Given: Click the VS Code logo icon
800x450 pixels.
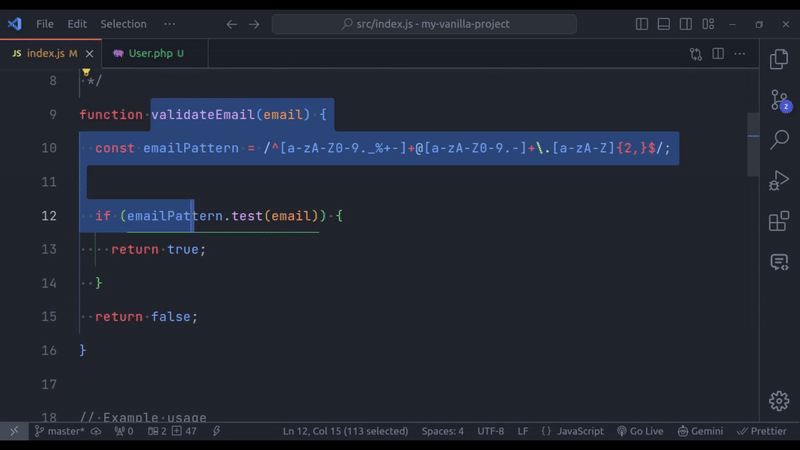Looking at the screenshot, I should 15,24.
